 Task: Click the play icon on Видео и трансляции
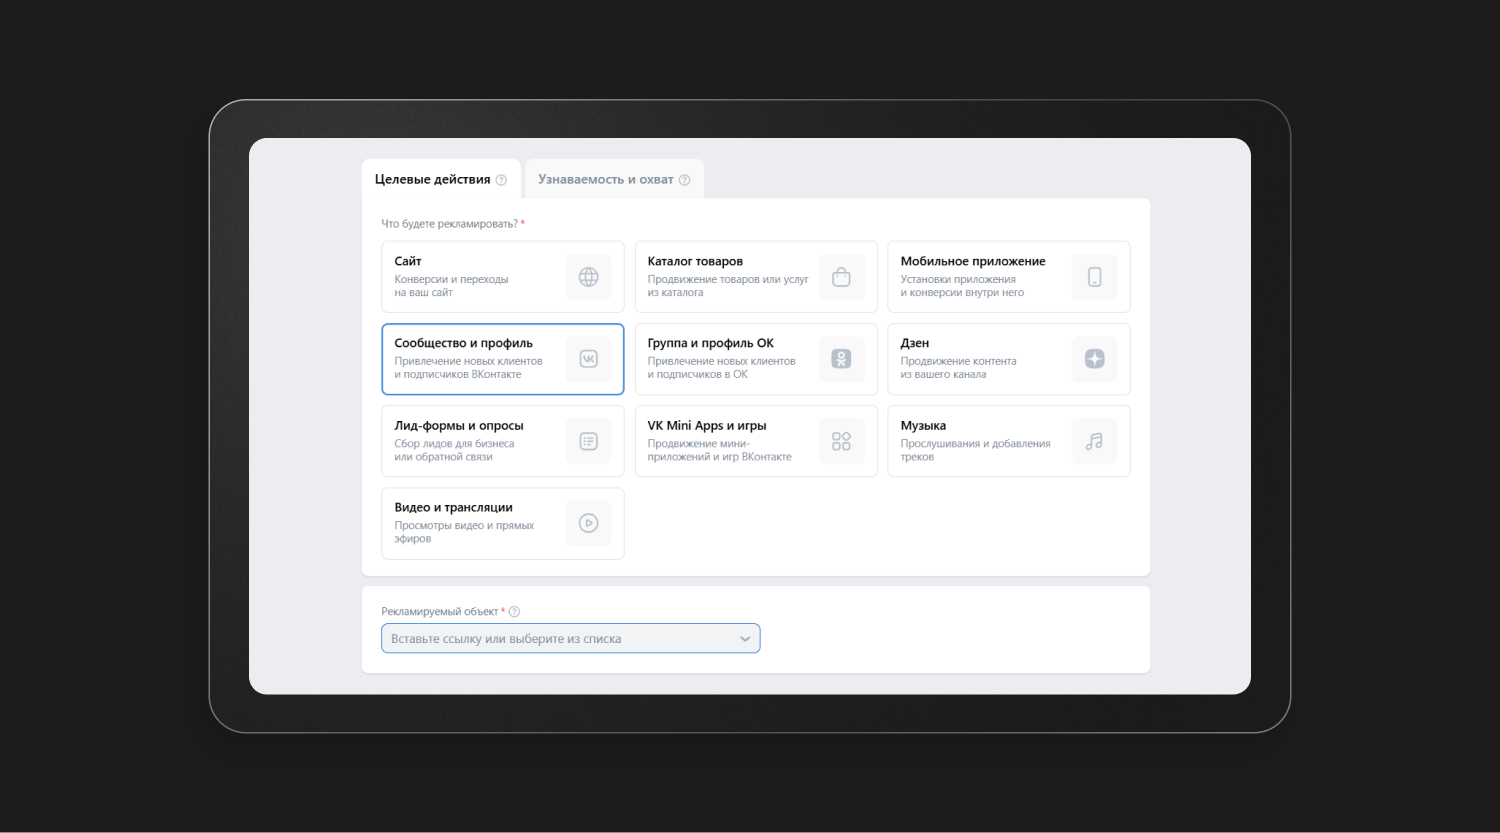[x=589, y=523]
